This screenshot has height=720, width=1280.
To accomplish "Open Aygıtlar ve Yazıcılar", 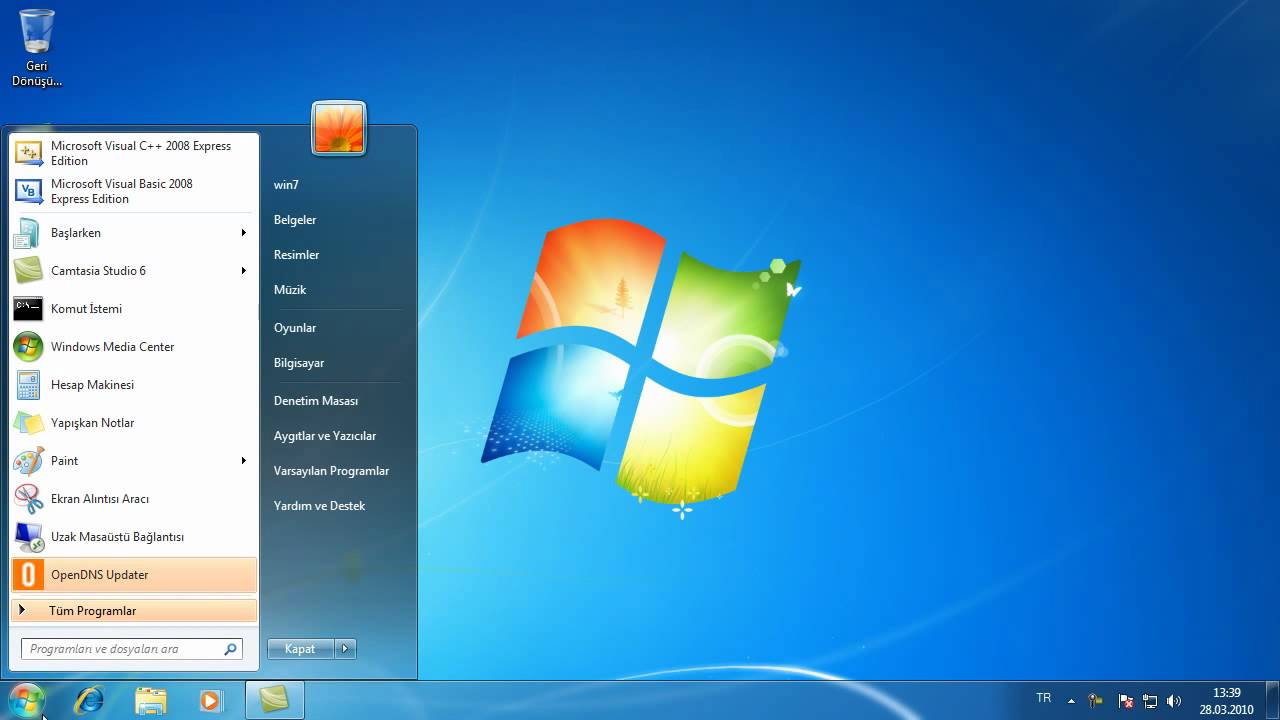I will [325, 436].
